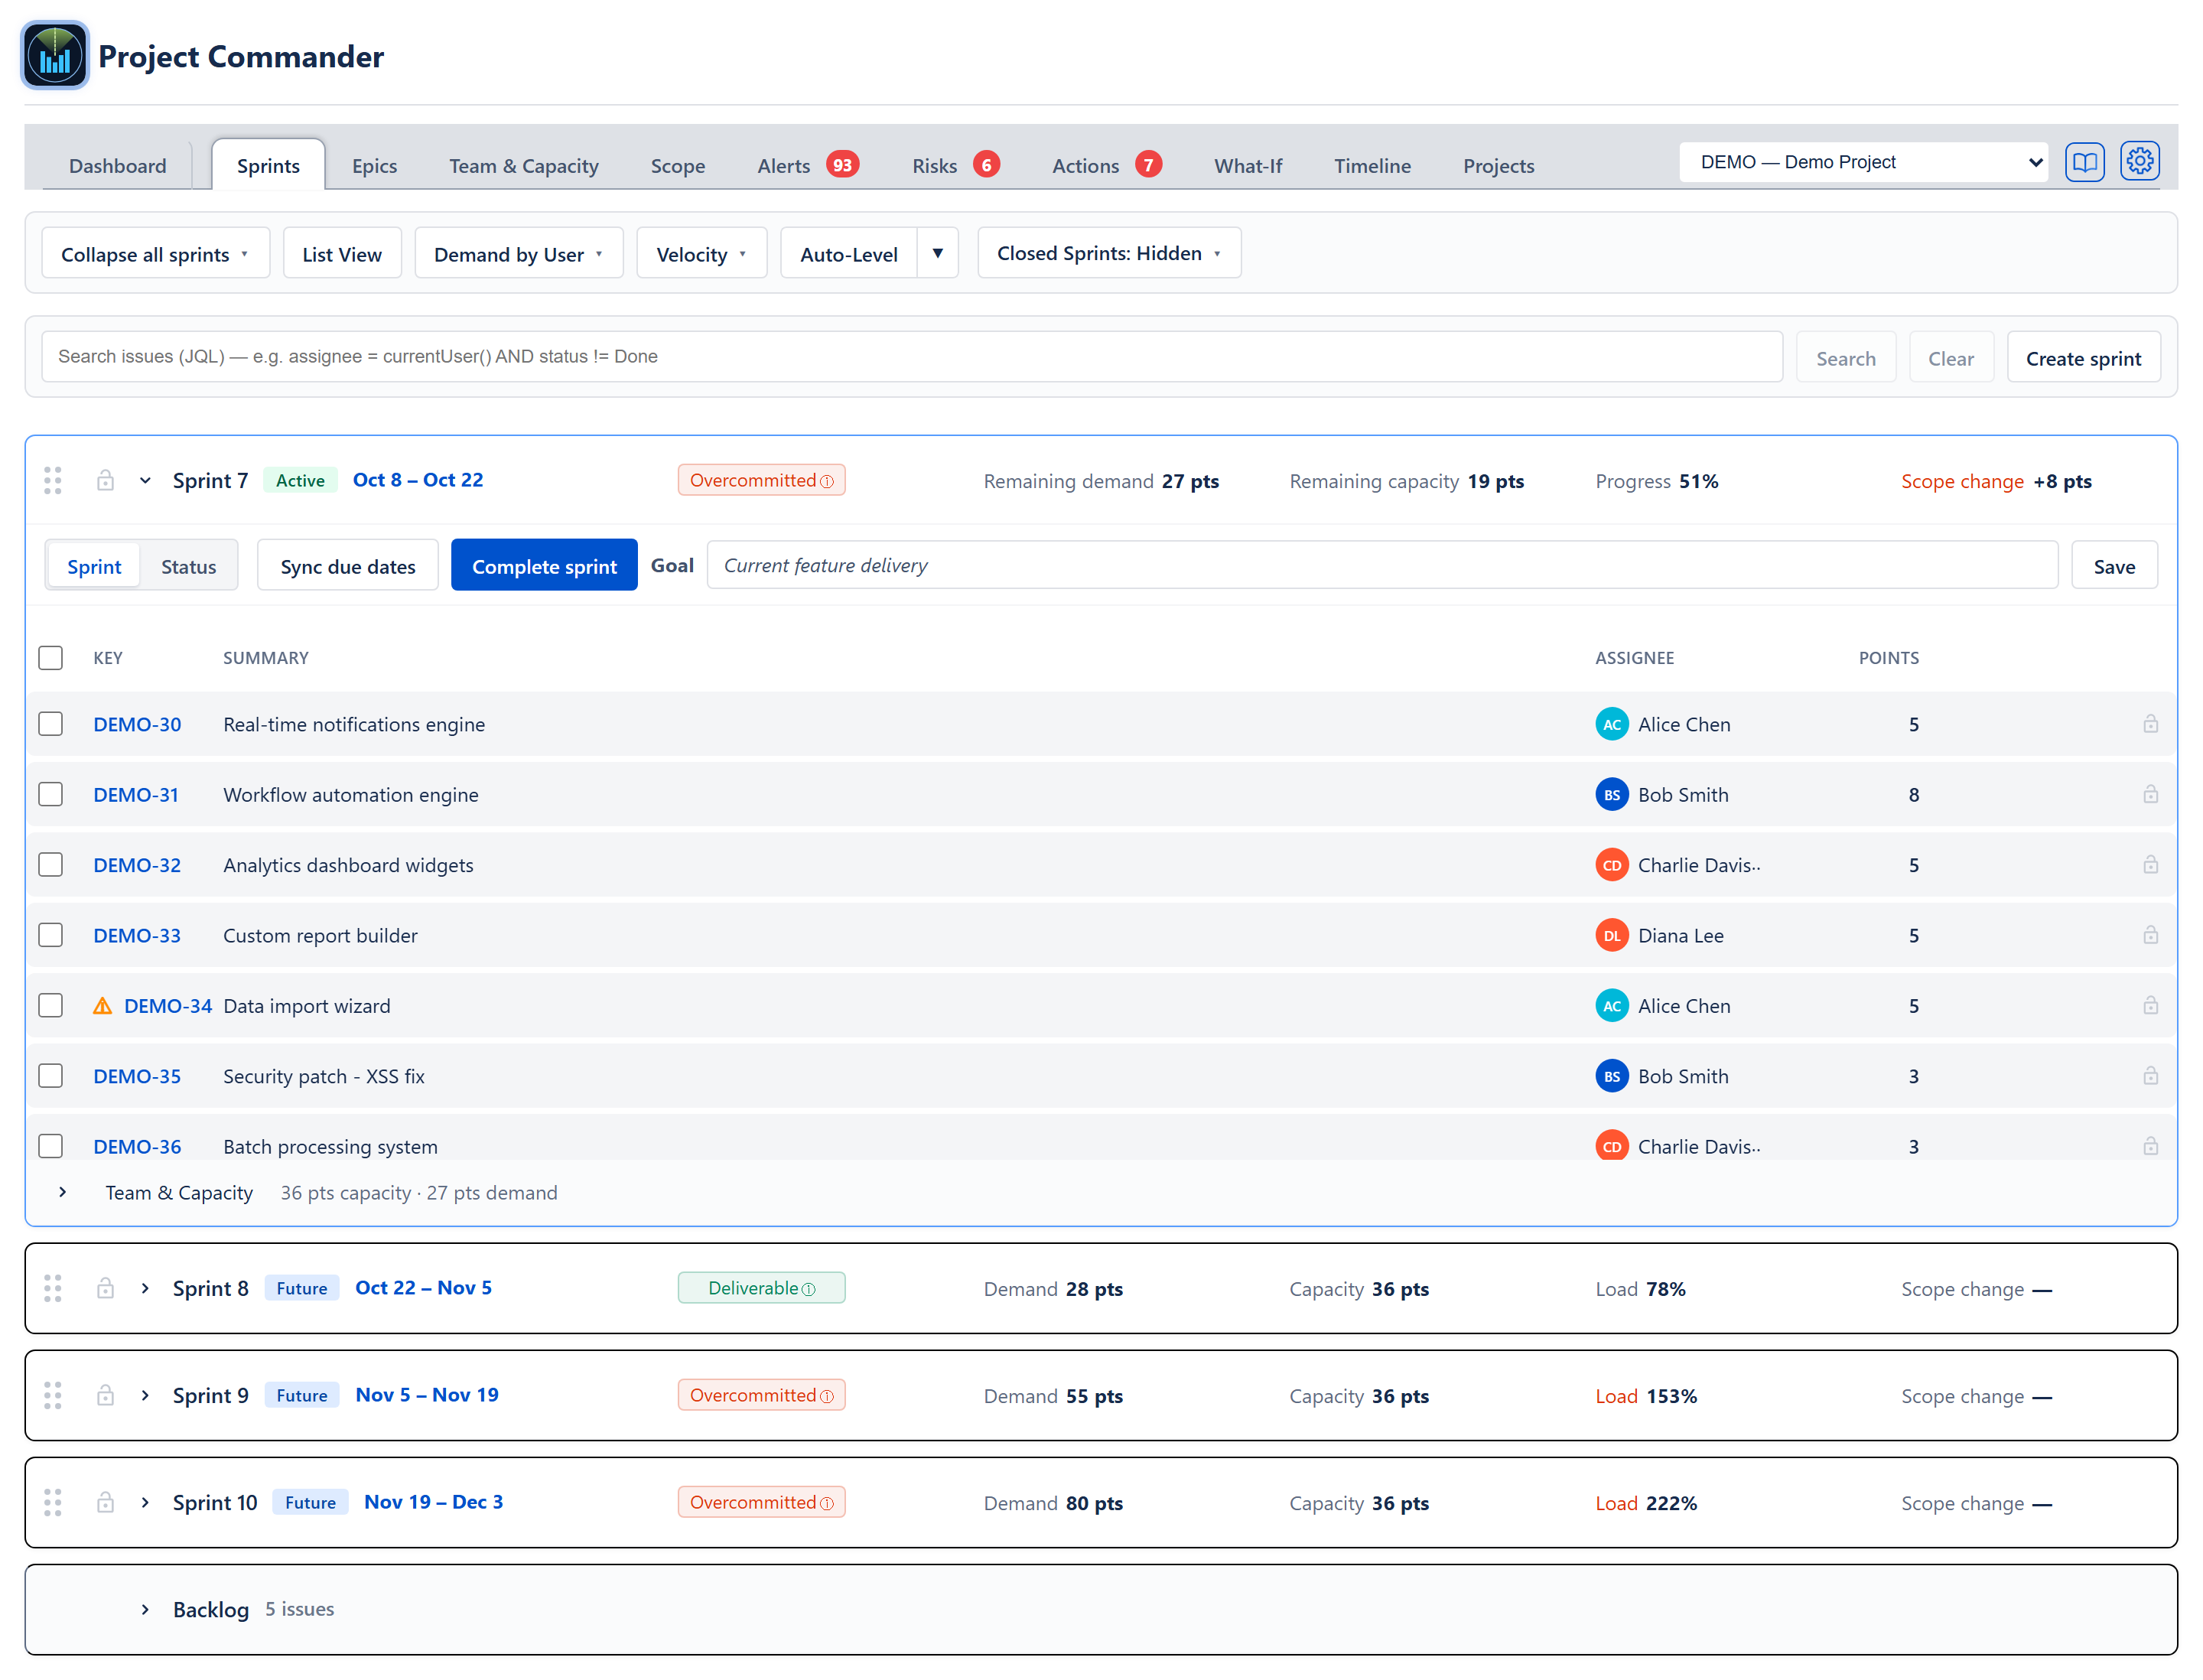Go to the What-If tab
This screenshot has width=2203, height=1680.
[1247, 166]
